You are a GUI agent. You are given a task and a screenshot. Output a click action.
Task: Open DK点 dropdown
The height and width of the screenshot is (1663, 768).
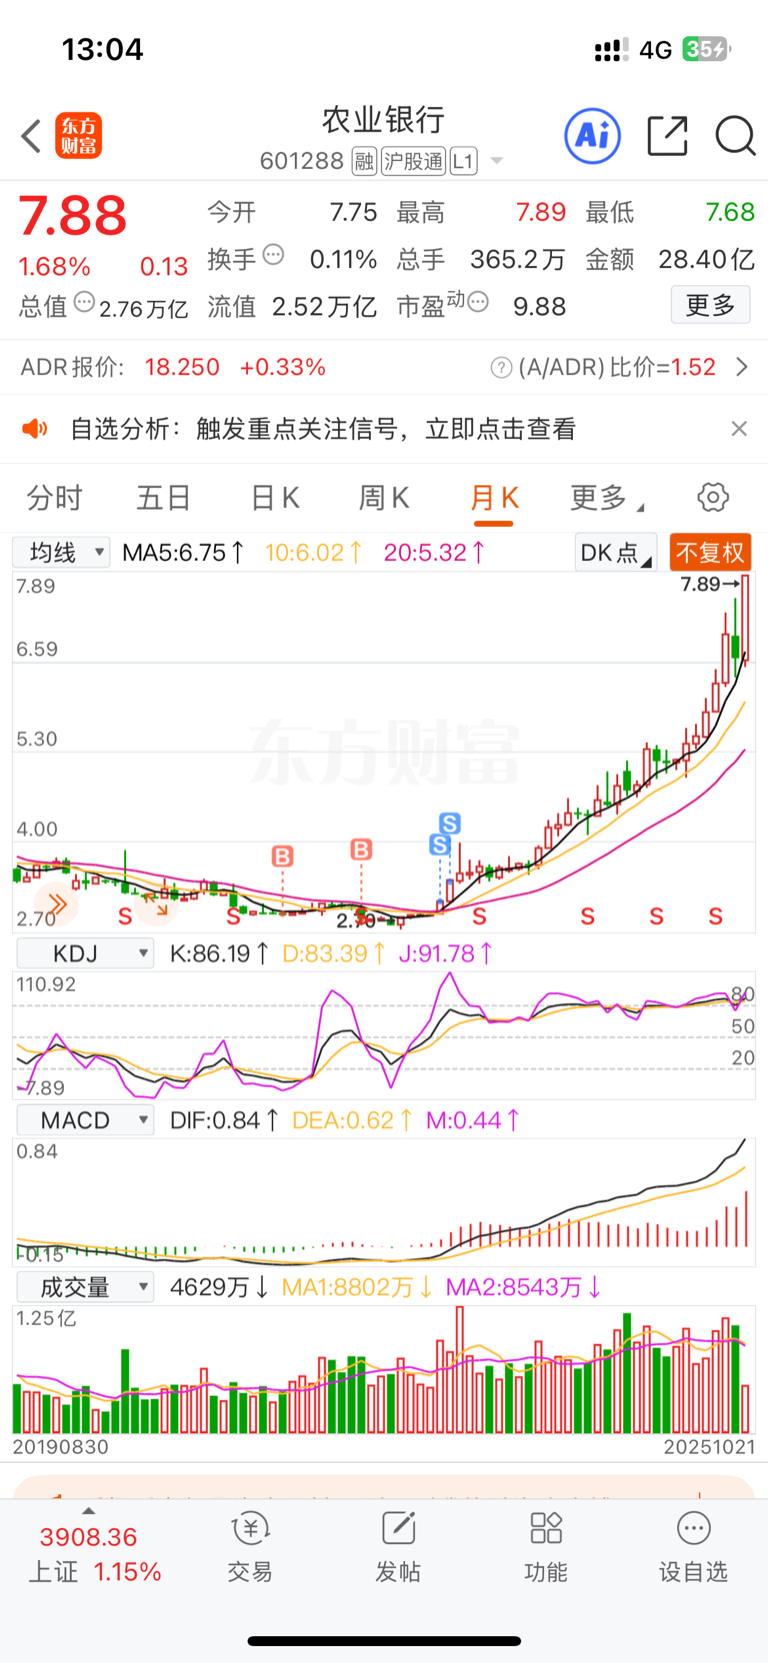coord(615,552)
